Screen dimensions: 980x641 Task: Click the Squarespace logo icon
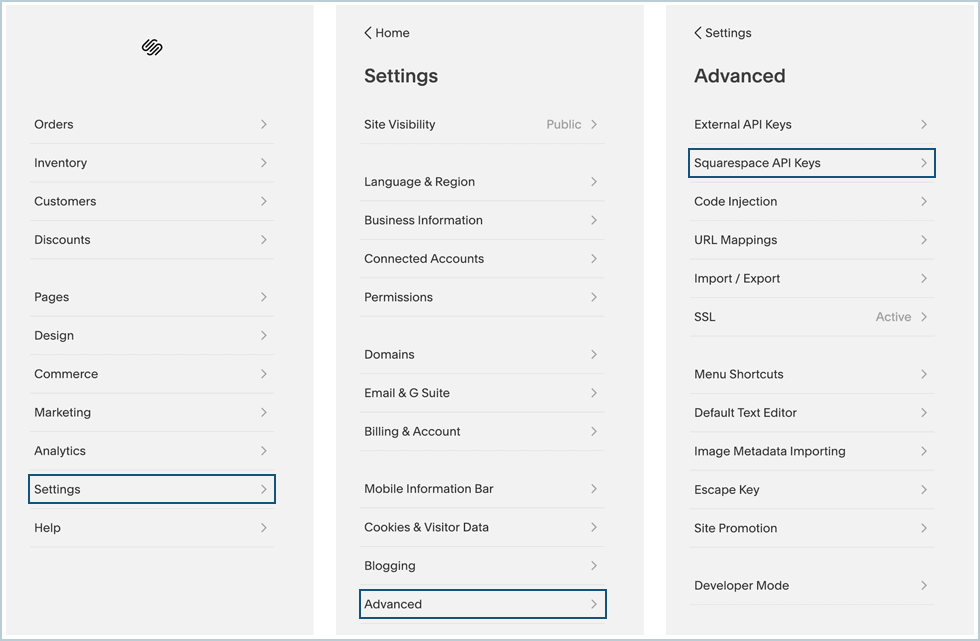[x=152, y=47]
